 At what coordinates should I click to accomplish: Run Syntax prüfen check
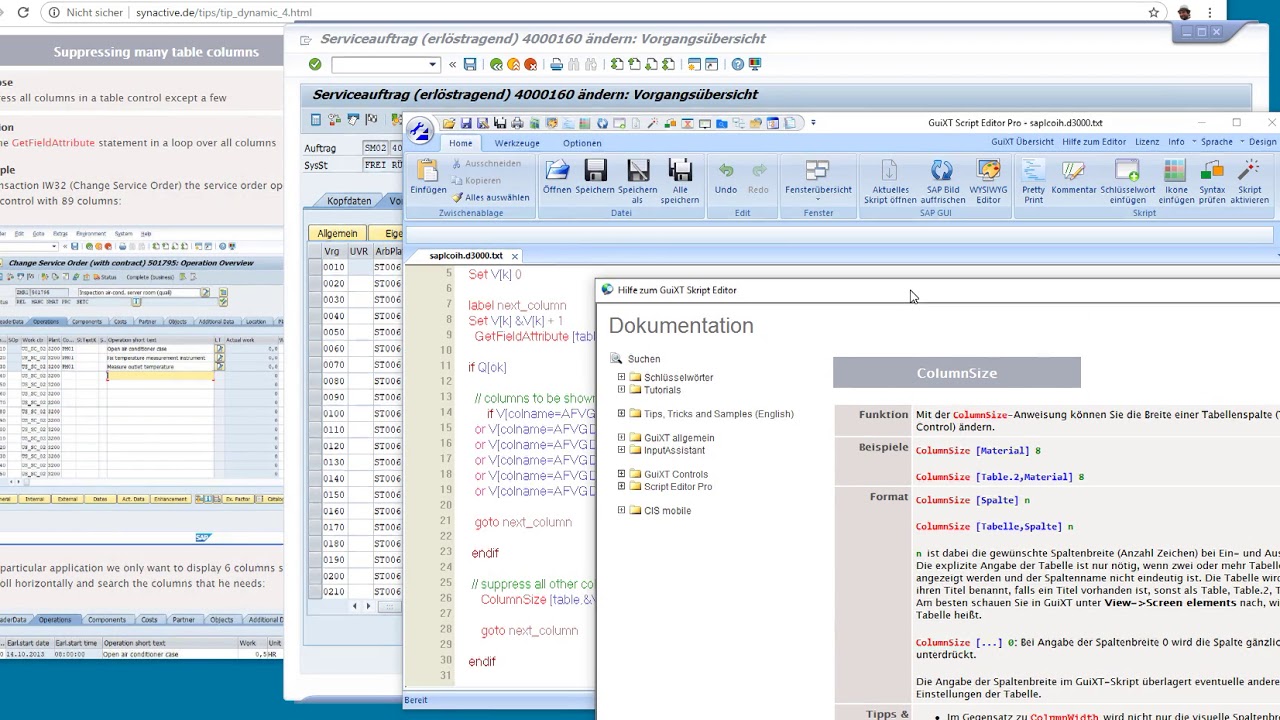pos(1212,181)
